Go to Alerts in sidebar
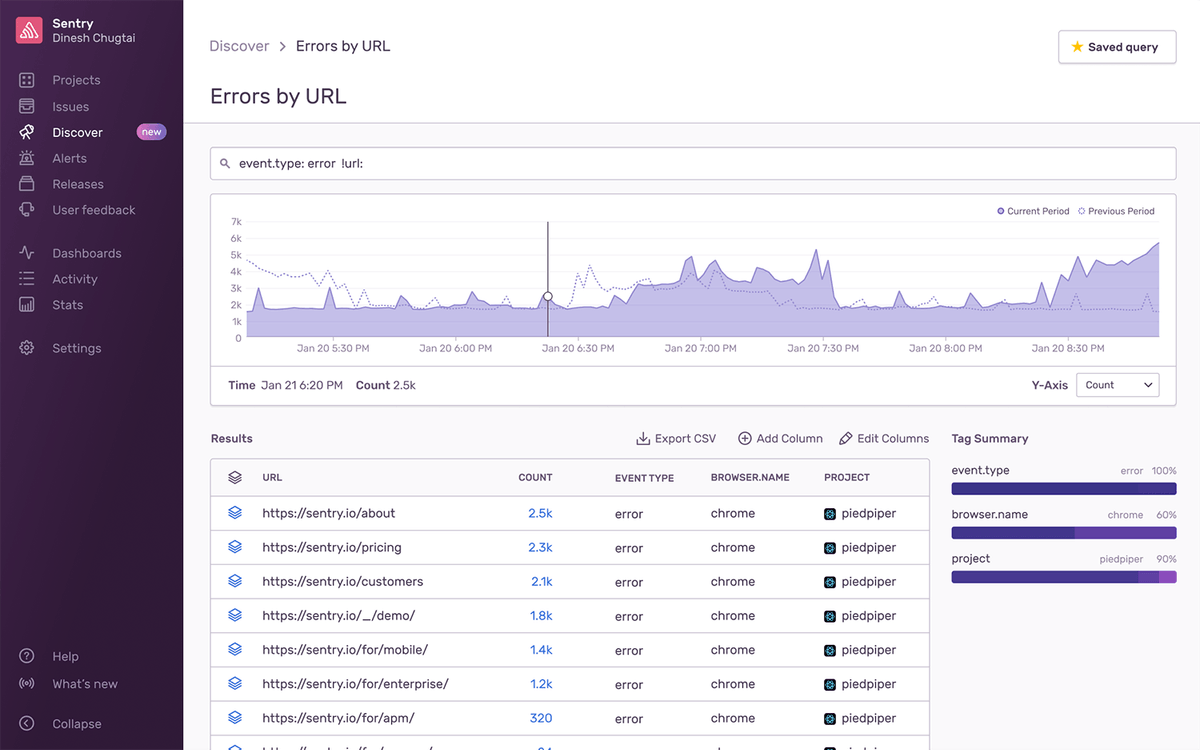 click(69, 158)
